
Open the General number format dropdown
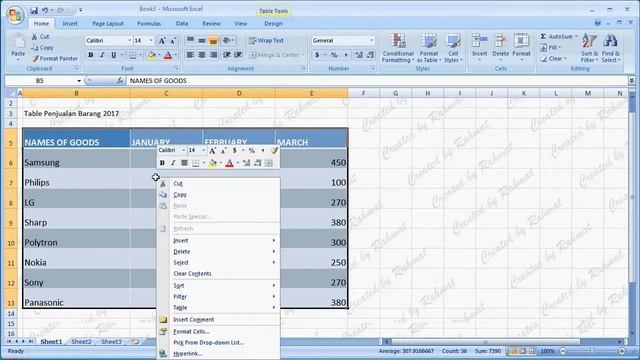[x=371, y=40]
